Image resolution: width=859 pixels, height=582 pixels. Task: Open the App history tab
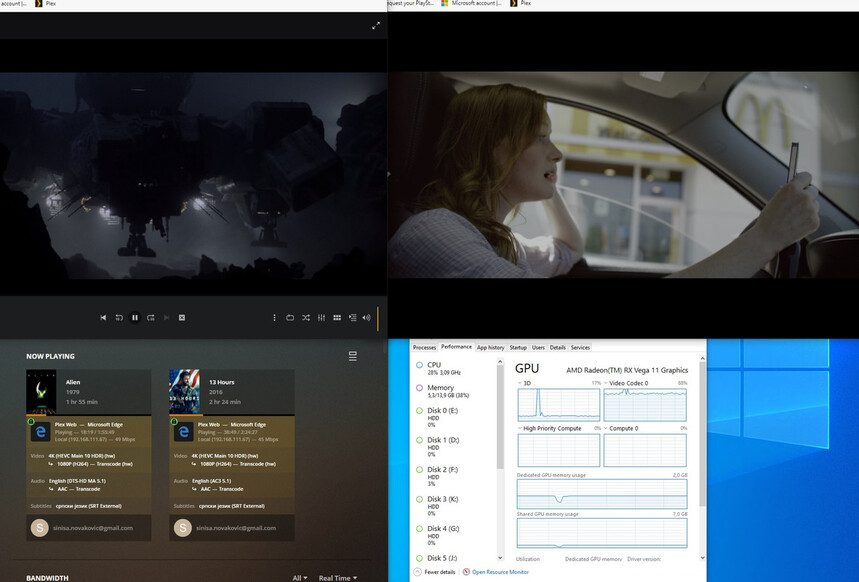click(490, 347)
